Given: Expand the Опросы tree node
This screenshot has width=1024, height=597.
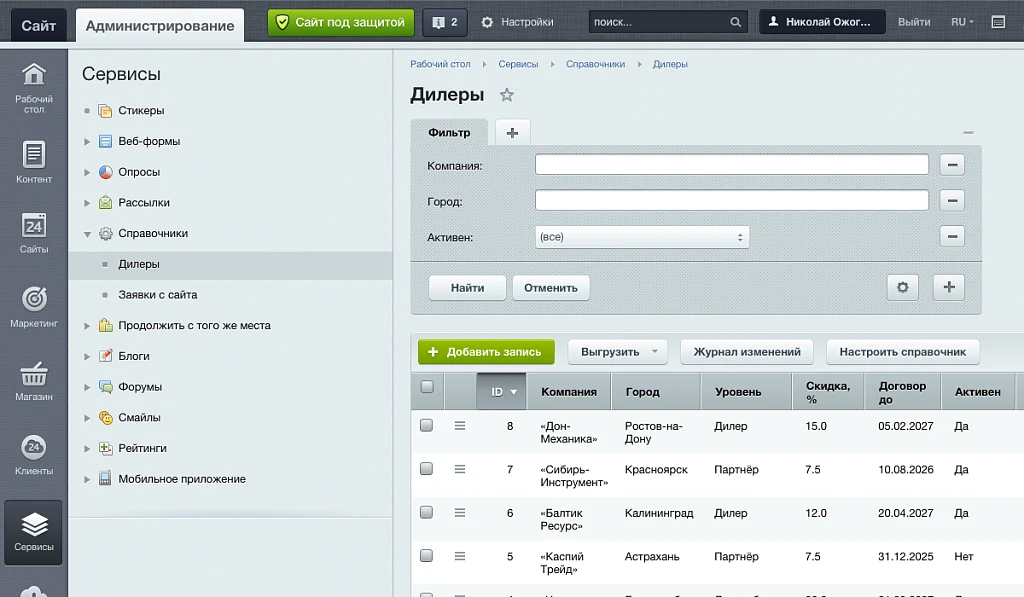Looking at the screenshot, I should [87, 172].
